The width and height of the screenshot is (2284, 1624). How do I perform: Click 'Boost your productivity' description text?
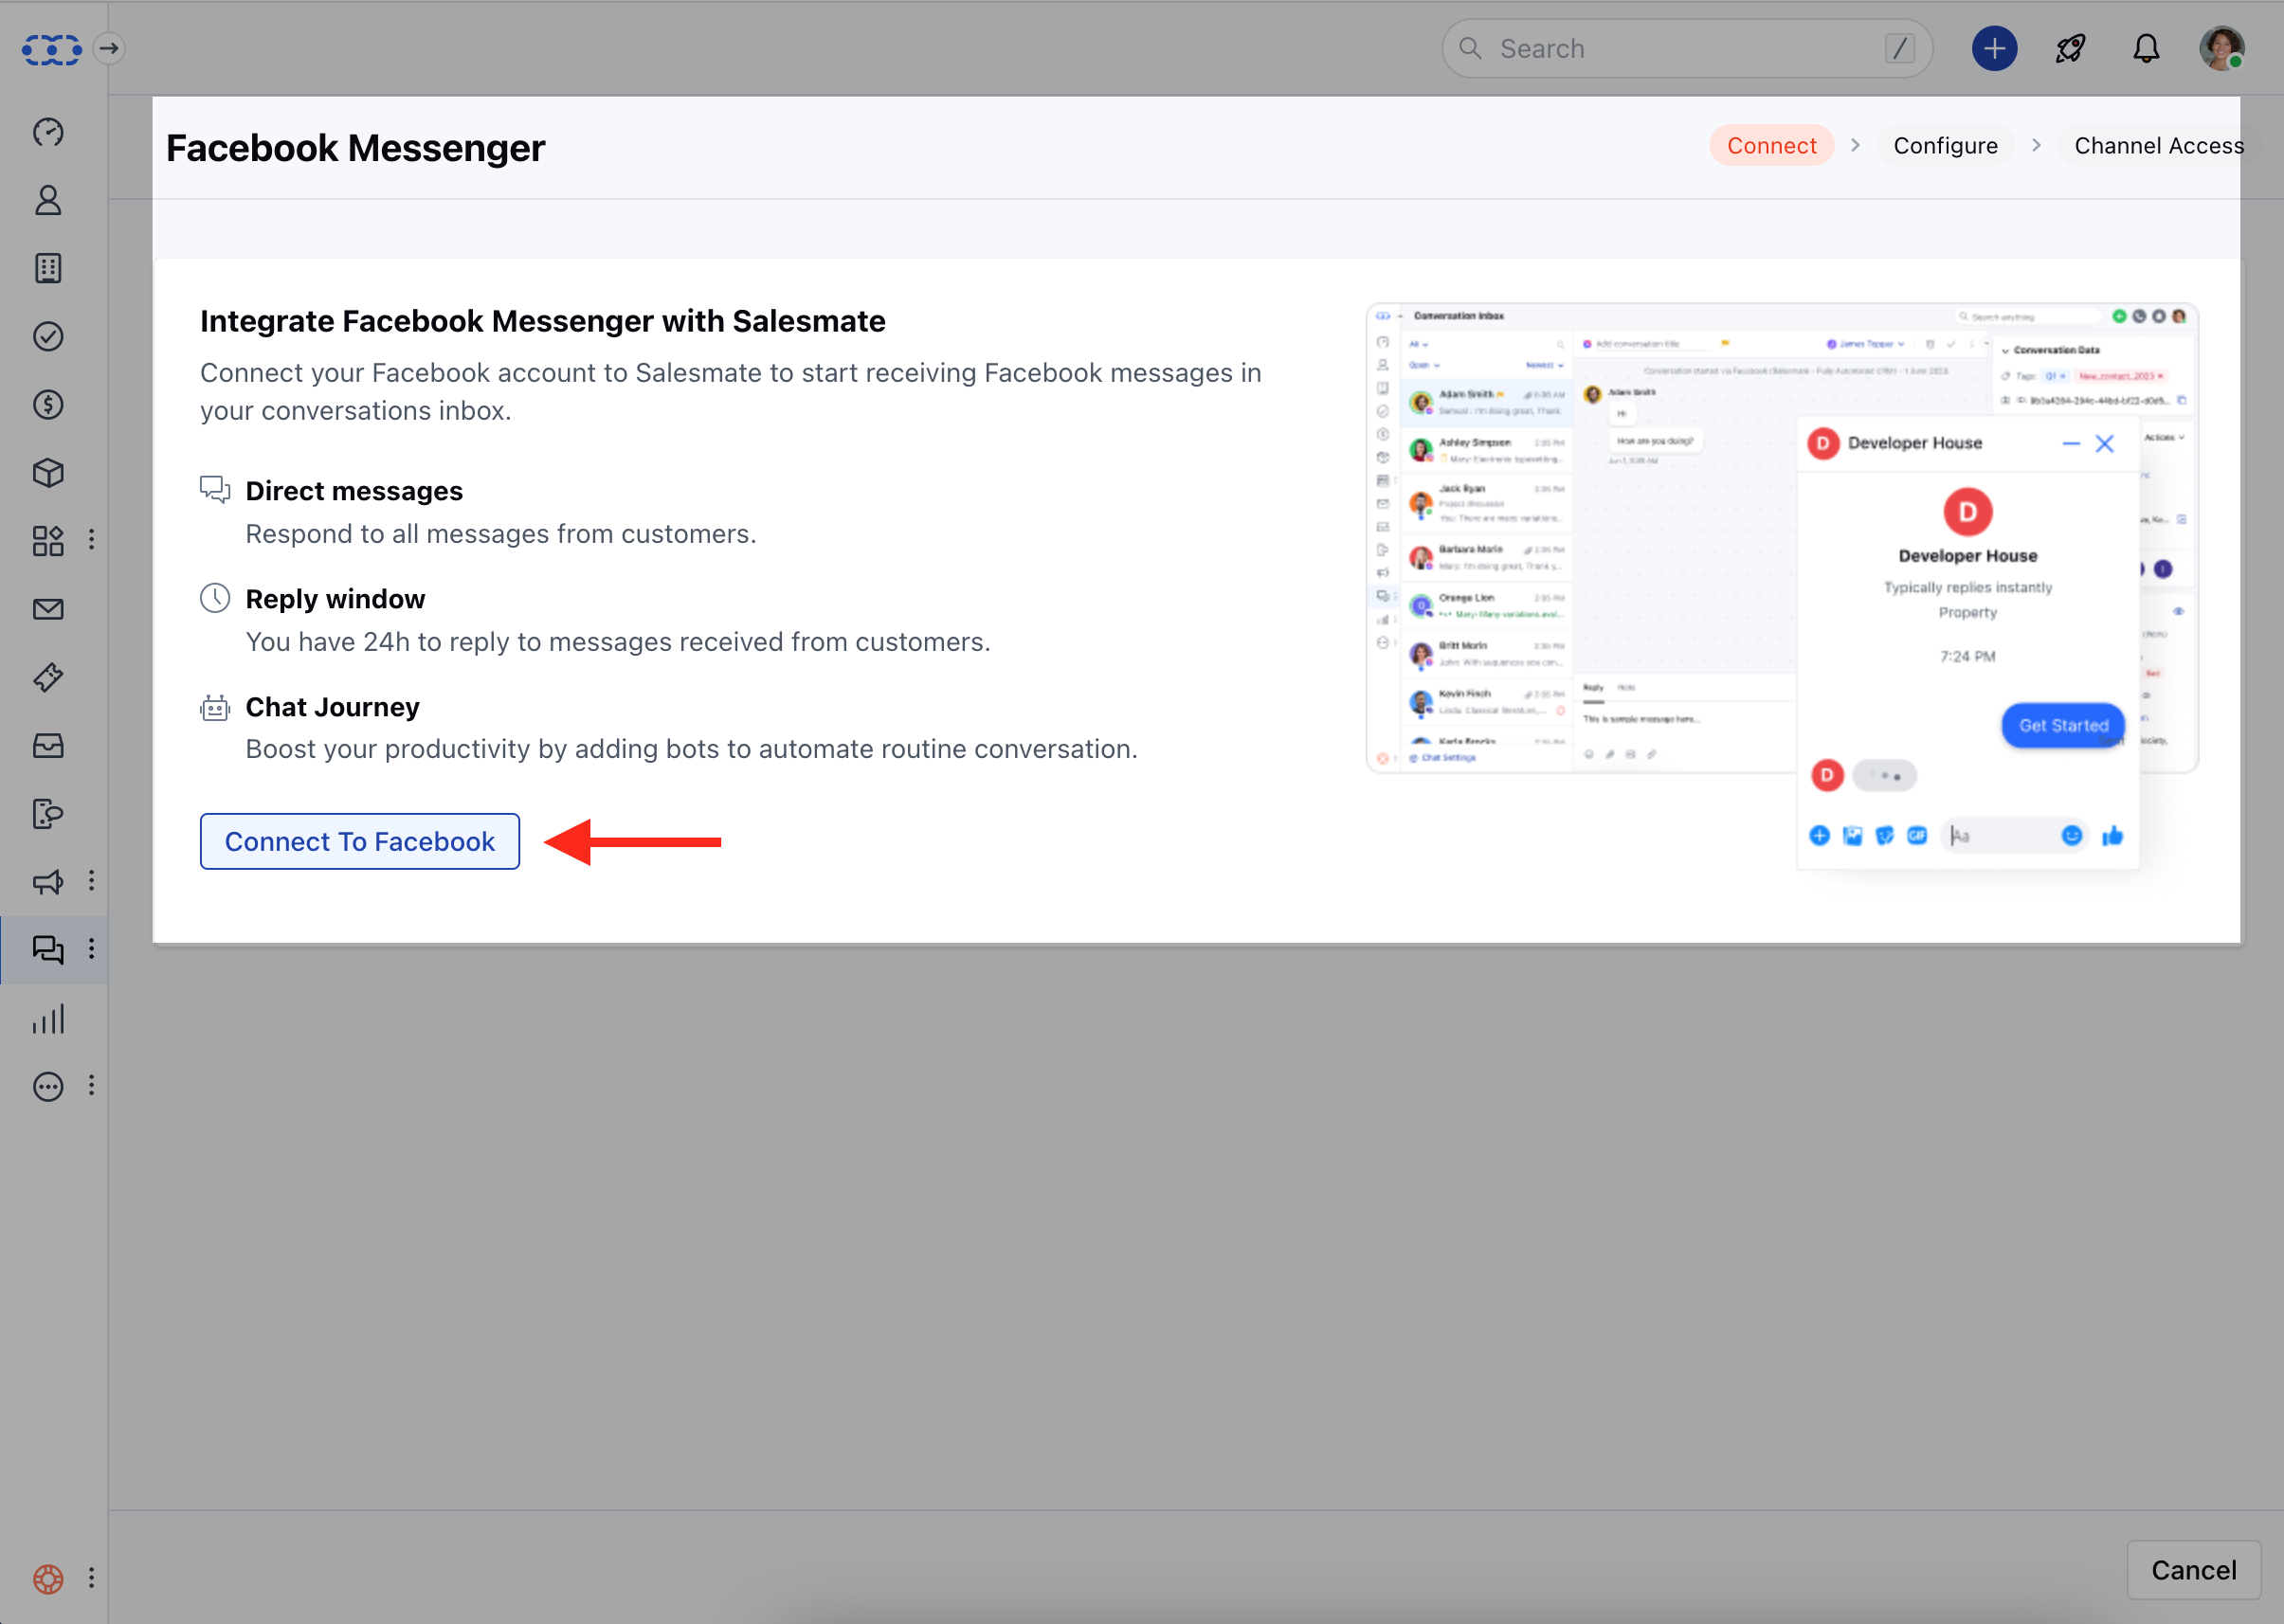(x=692, y=749)
